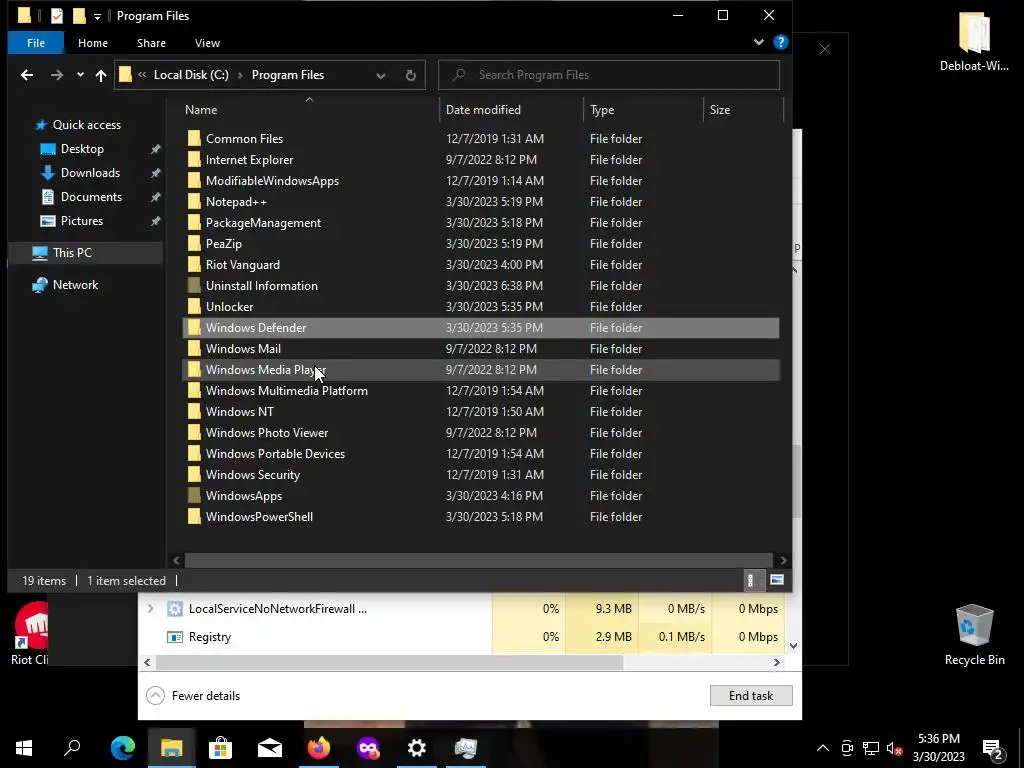Select Desktop in Quick access
The image size is (1024, 768).
tap(82, 149)
